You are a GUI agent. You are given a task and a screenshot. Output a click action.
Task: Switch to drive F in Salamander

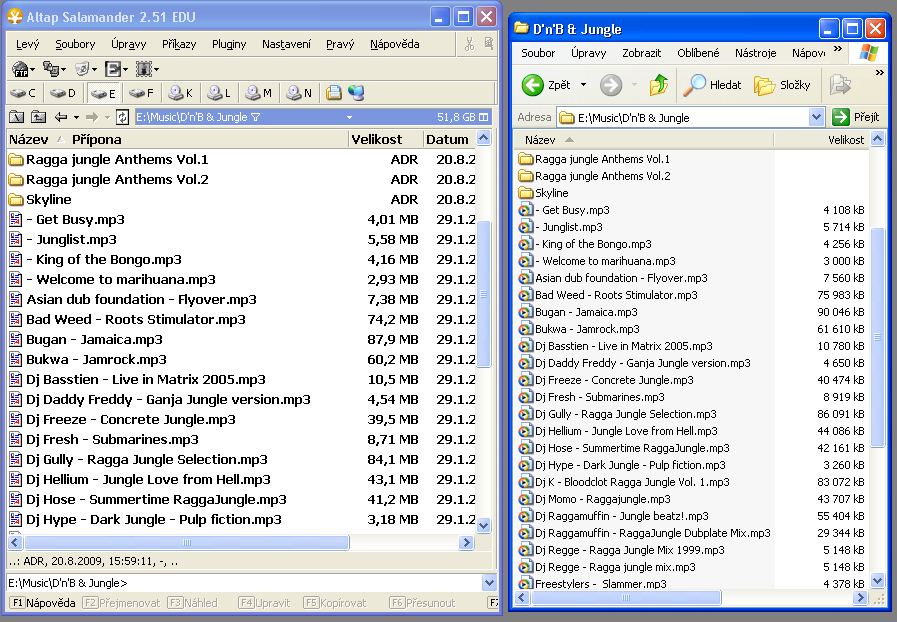[141, 93]
